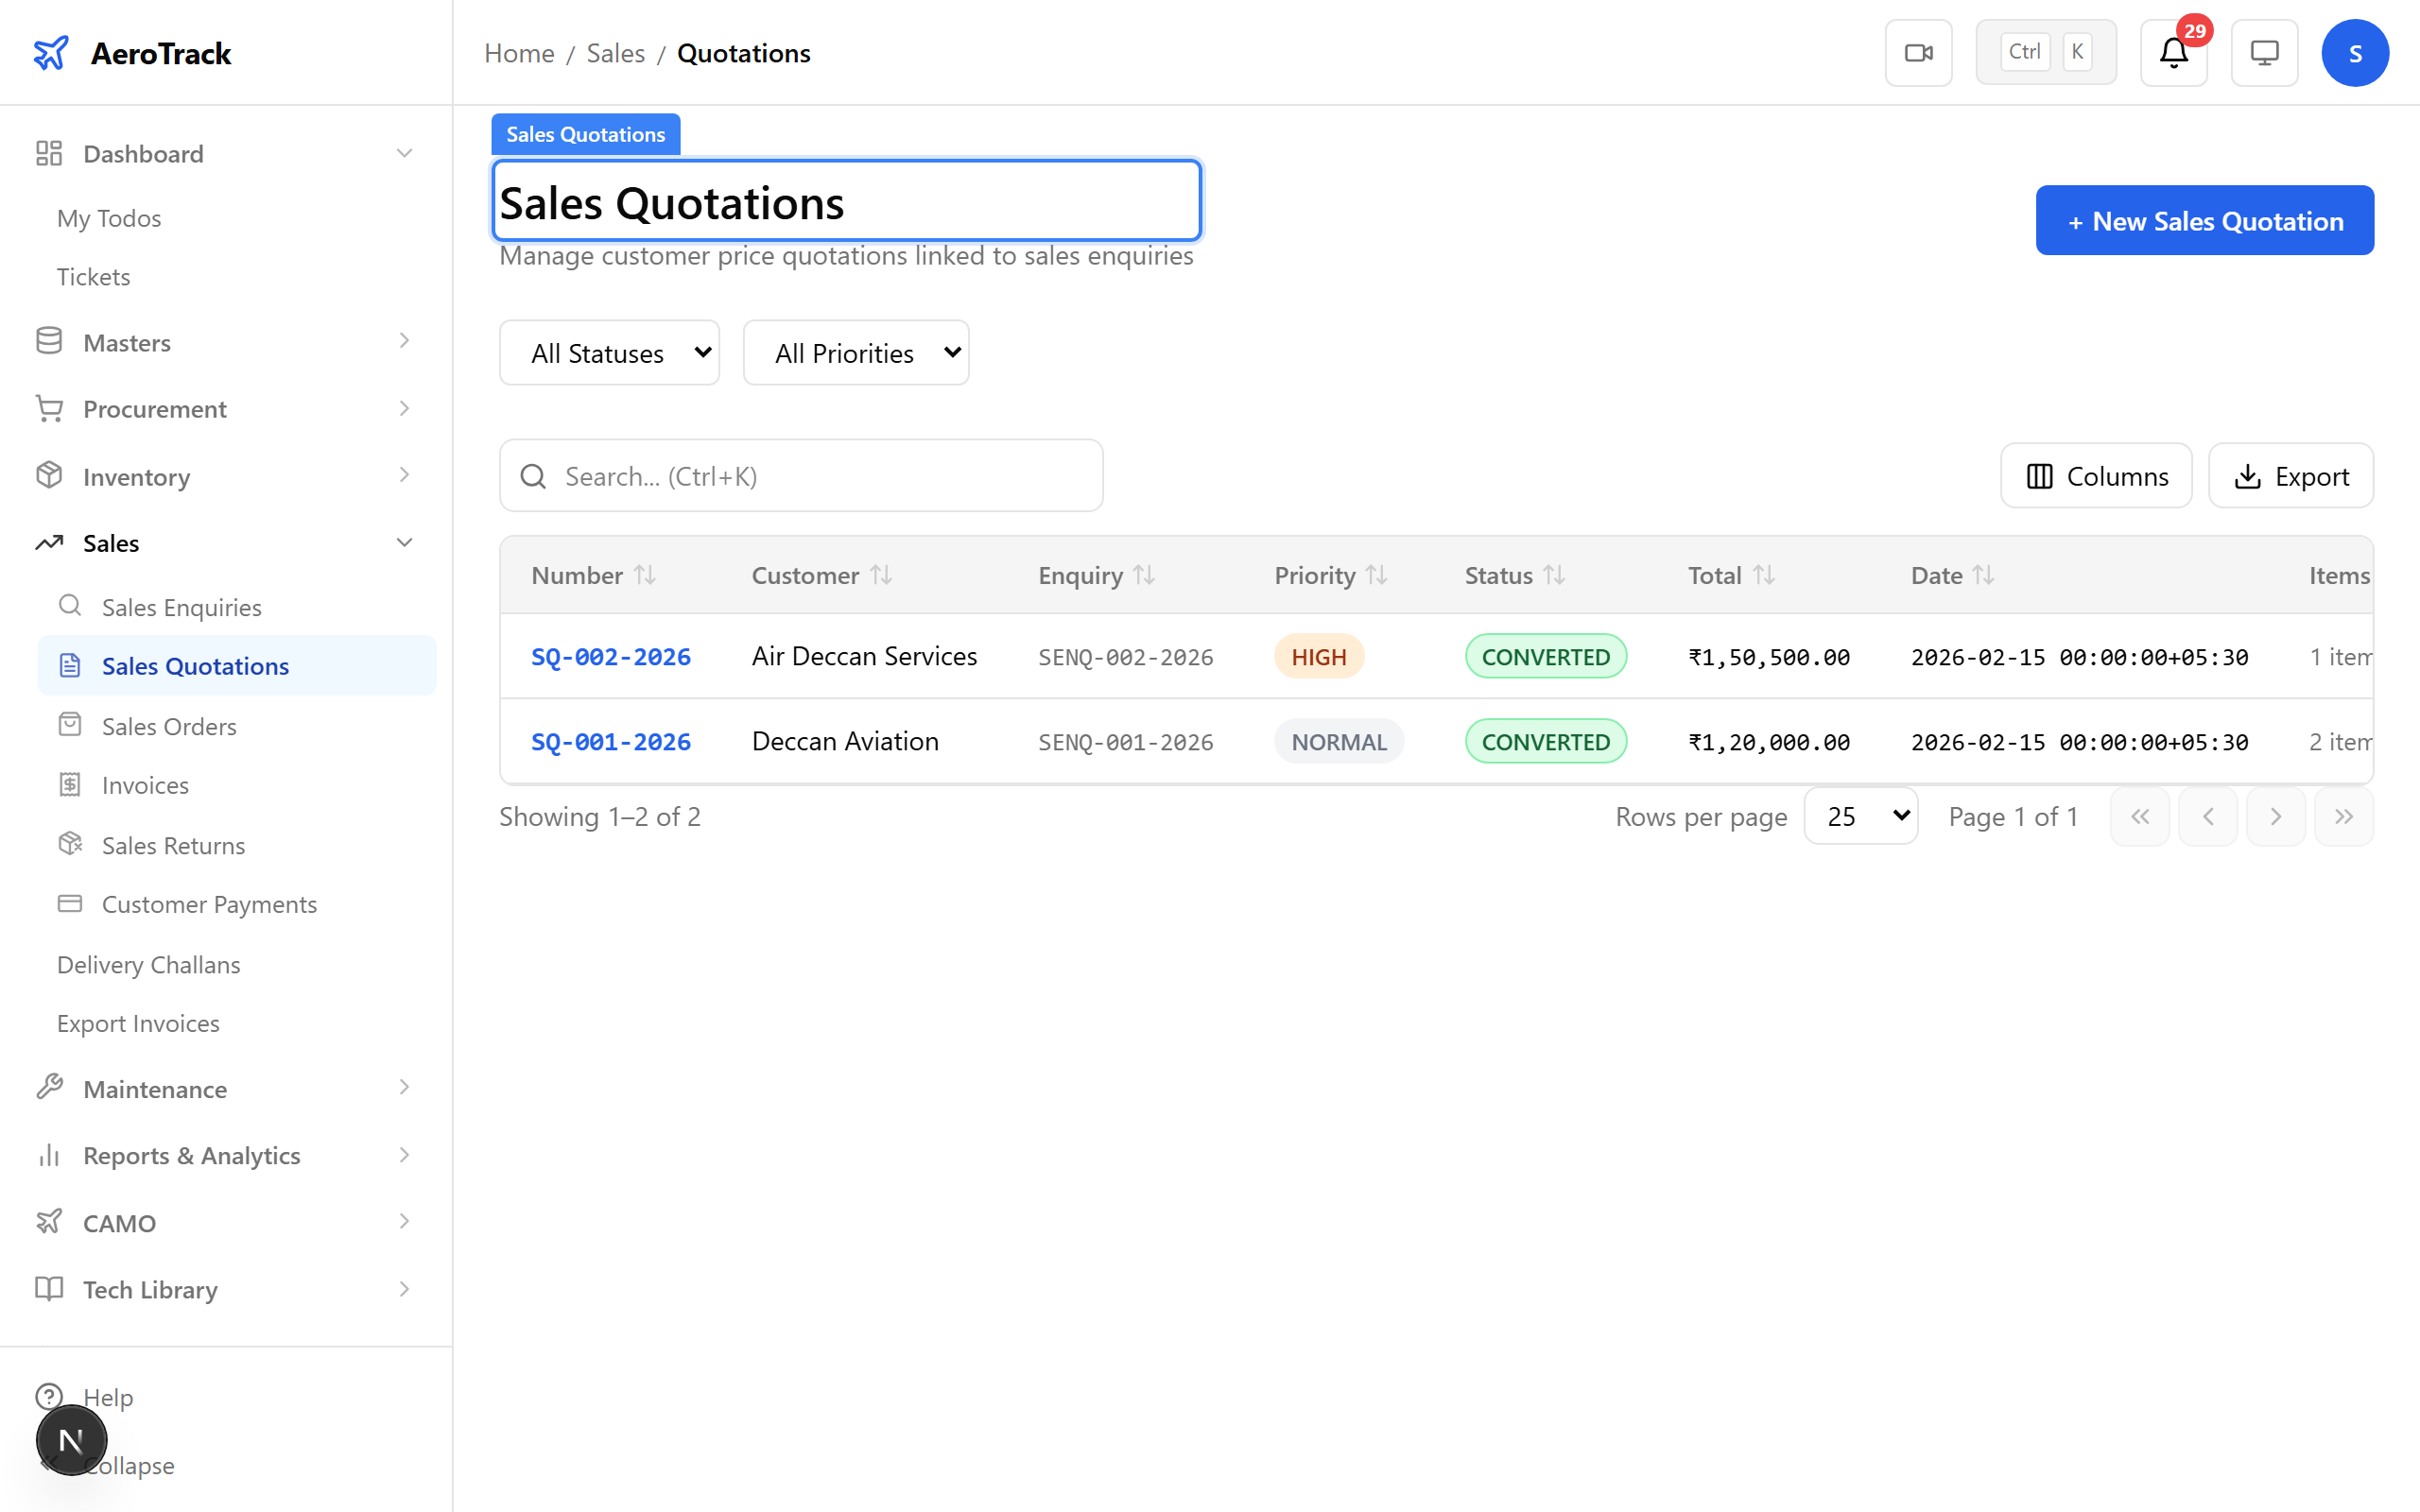This screenshot has width=2420, height=1512.
Task: Go to Customer Payments page
Action: [x=209, y=904]
